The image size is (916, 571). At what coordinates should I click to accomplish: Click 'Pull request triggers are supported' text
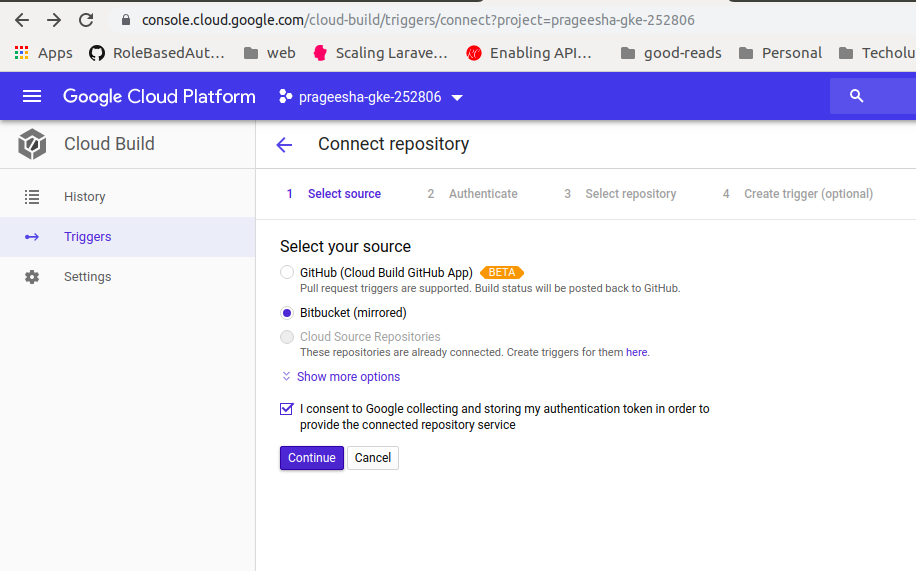coord(386,288)
